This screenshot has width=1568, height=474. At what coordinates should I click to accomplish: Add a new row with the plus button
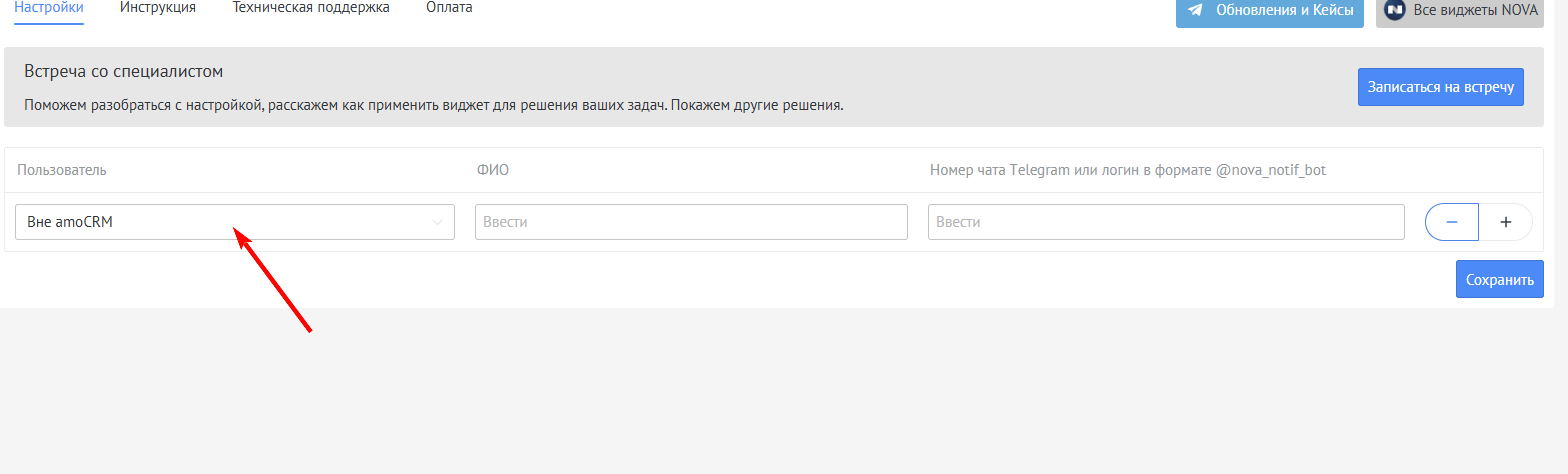(1505, 222)
